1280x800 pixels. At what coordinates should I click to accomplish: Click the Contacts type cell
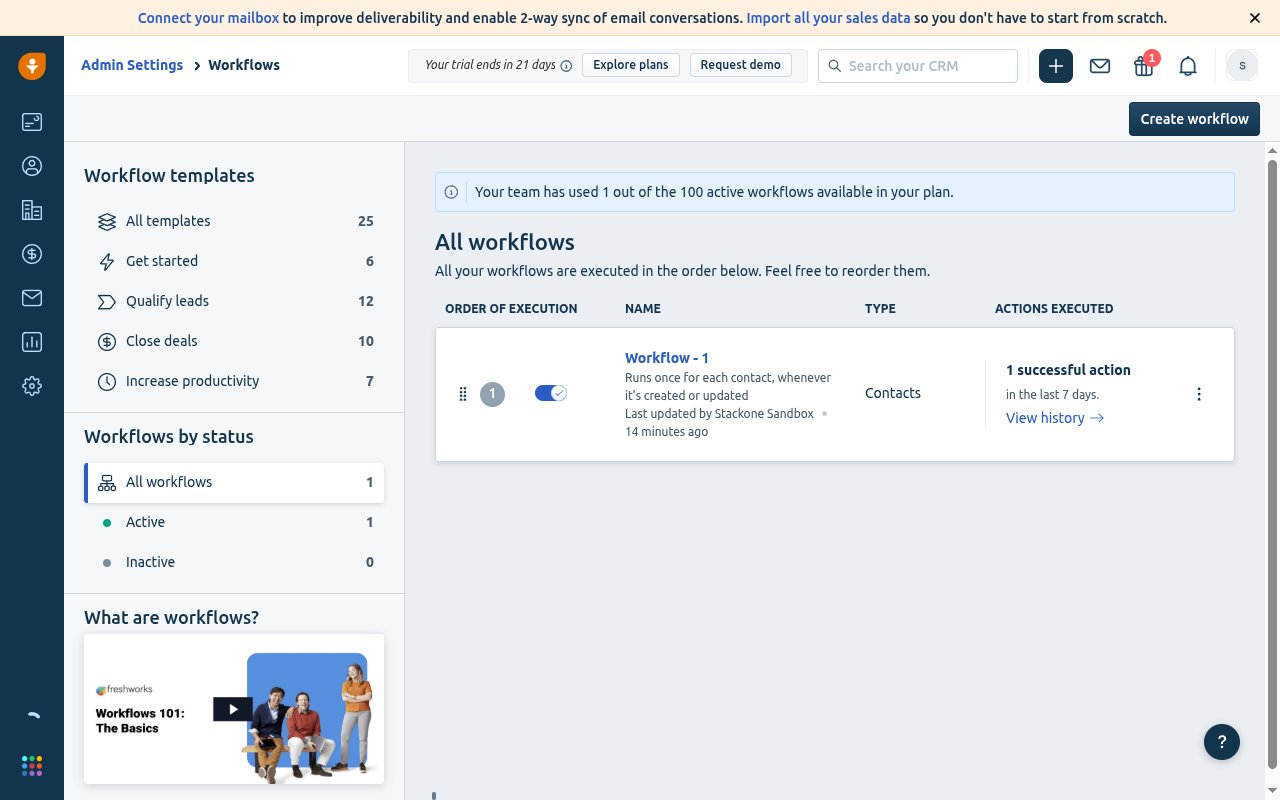(x=893, y=393)
